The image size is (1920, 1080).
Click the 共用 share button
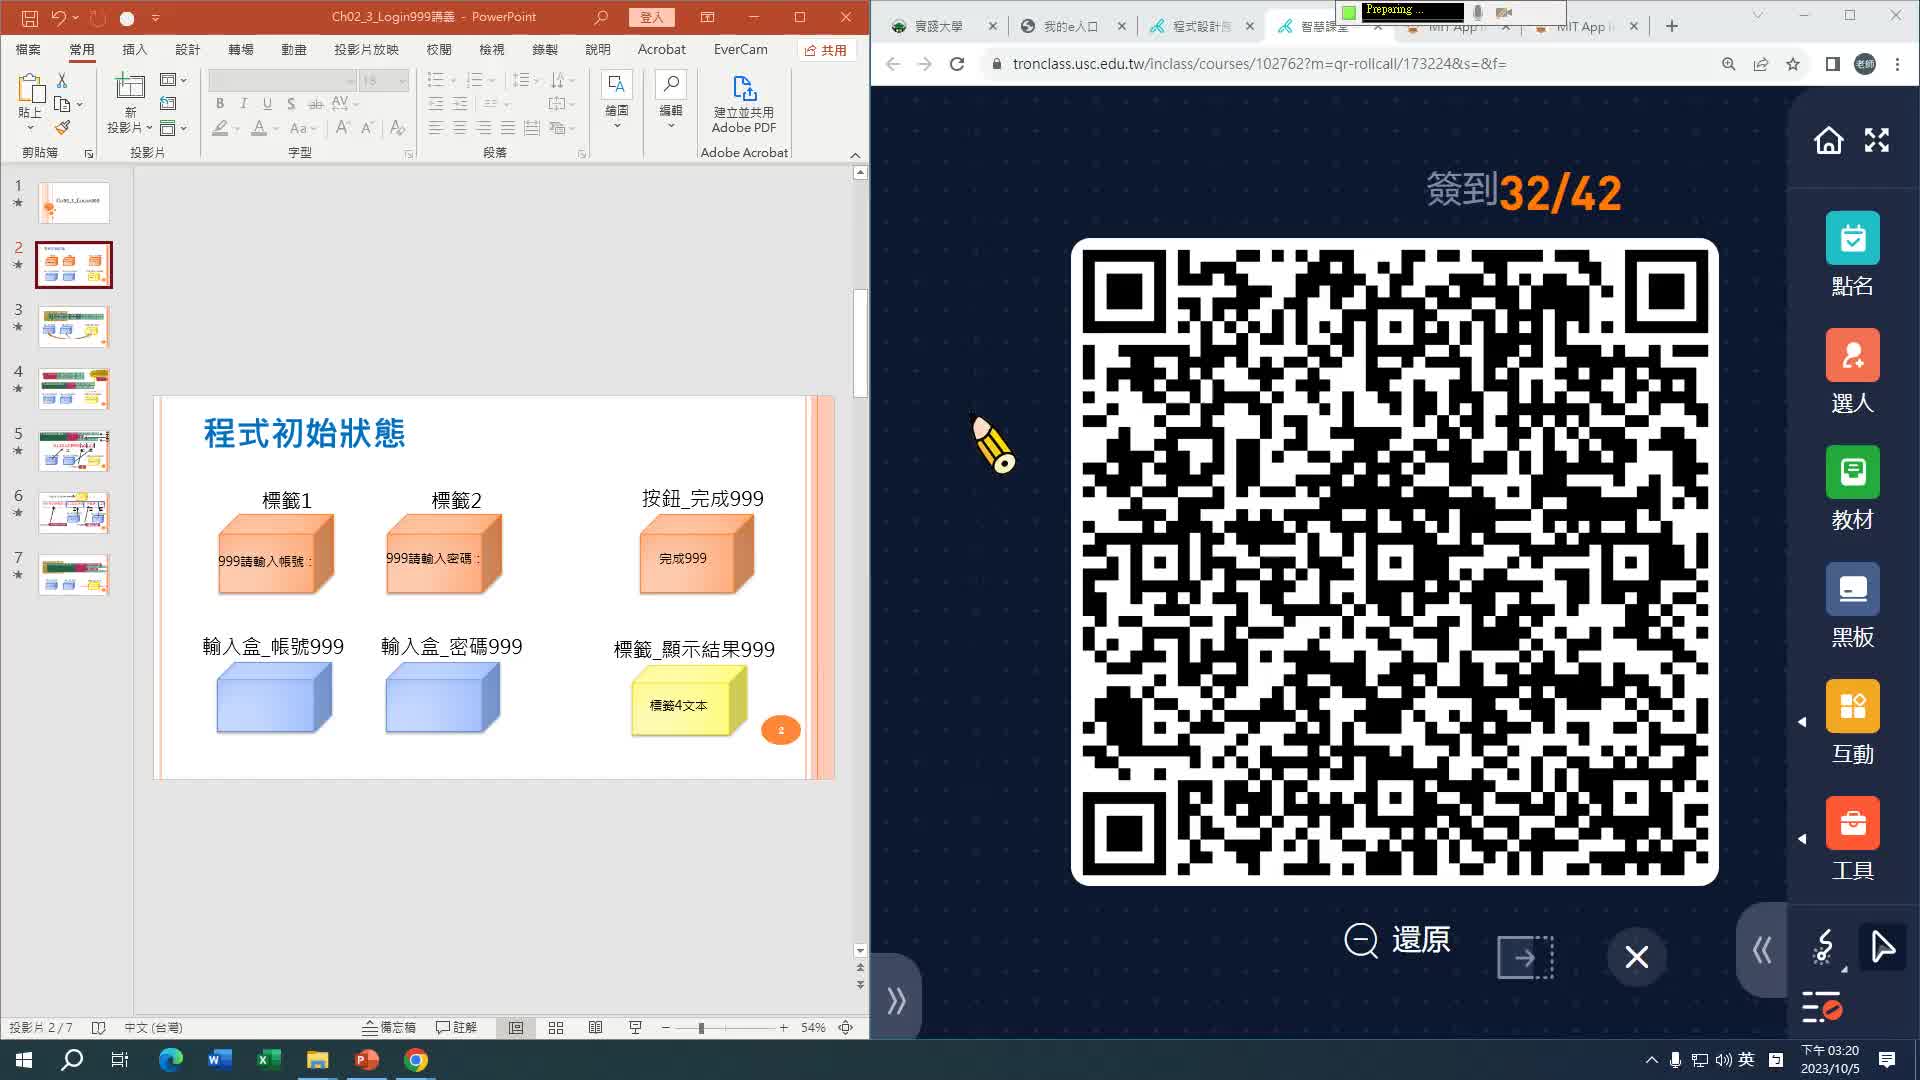point(826,50)
